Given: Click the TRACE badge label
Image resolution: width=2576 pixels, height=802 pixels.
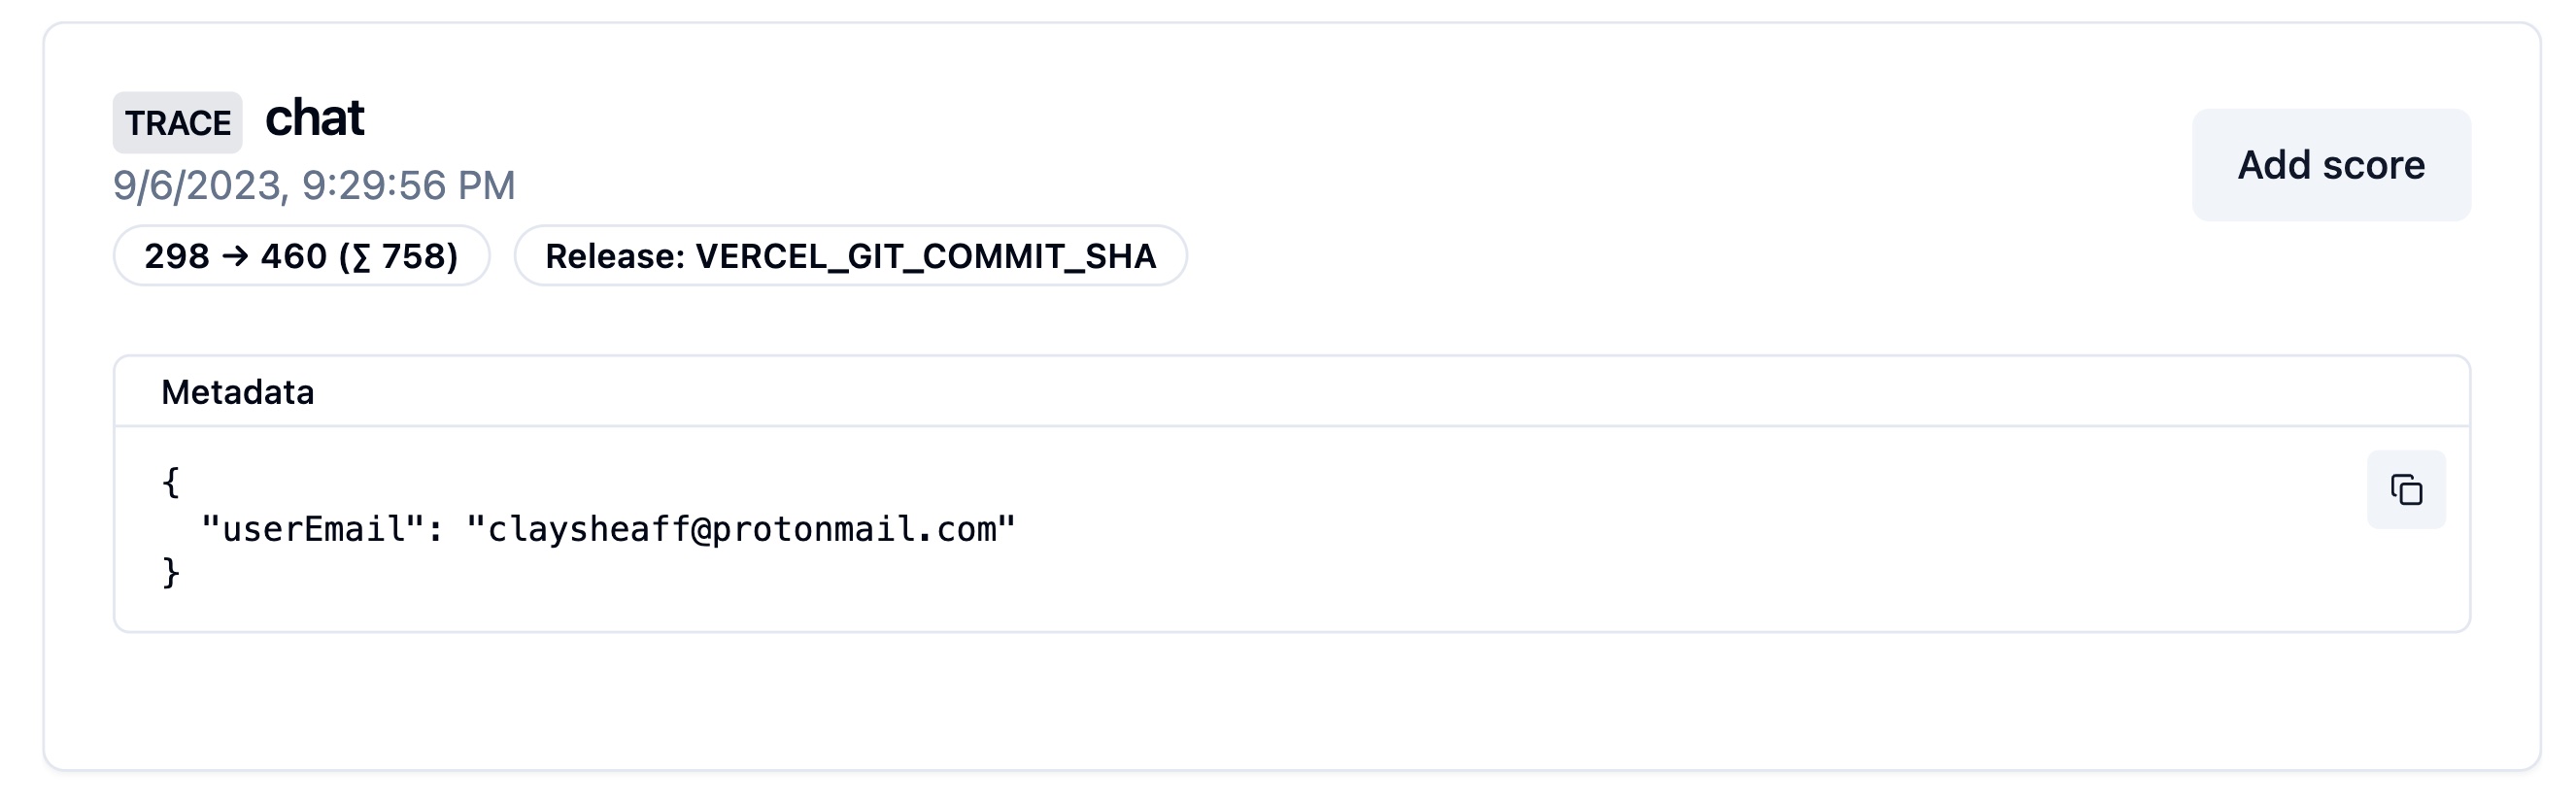Looking at the screenshot, I should tap(178, 123).
